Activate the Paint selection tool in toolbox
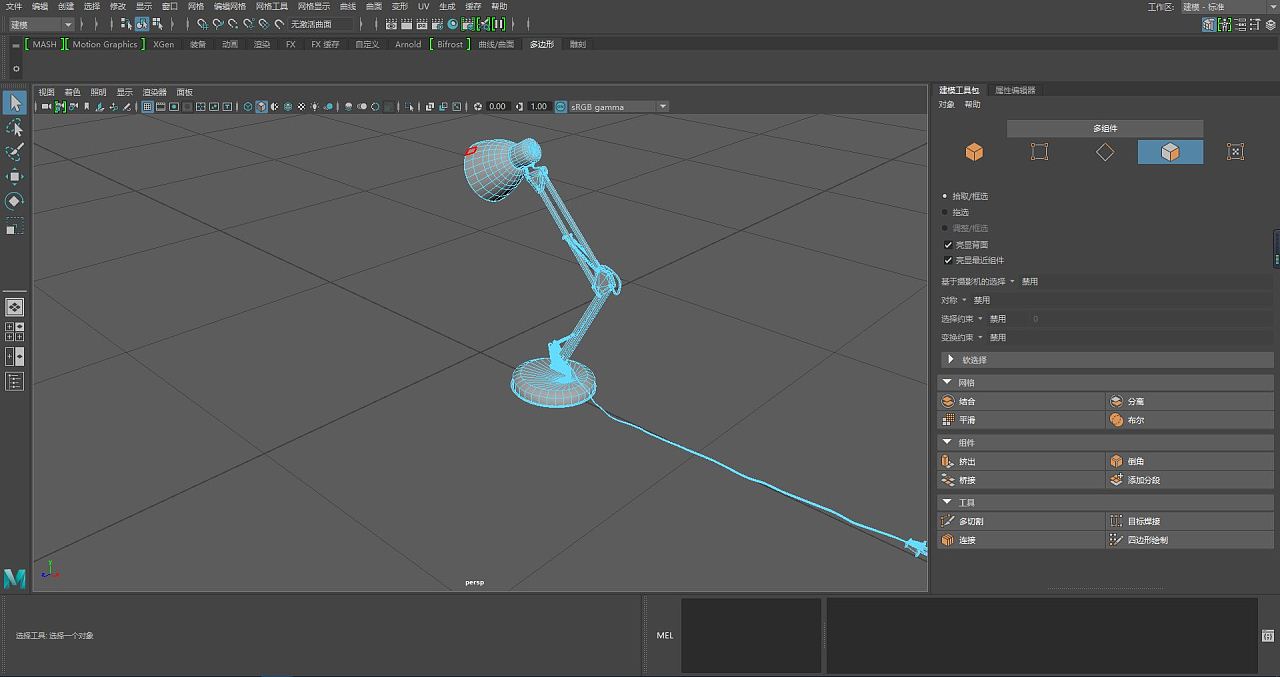The height and width of the screenshot is (677, 1280). coord(15,152)
